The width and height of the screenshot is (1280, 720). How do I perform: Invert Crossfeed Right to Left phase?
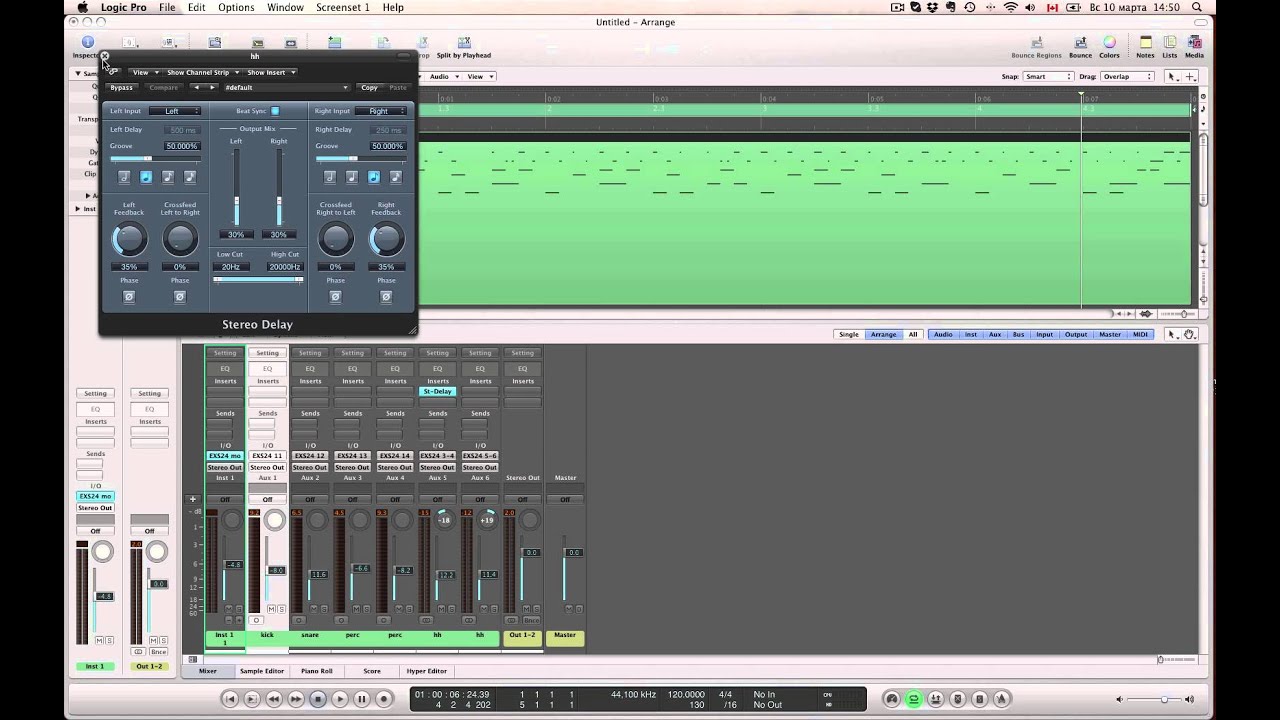pos(335,297)
